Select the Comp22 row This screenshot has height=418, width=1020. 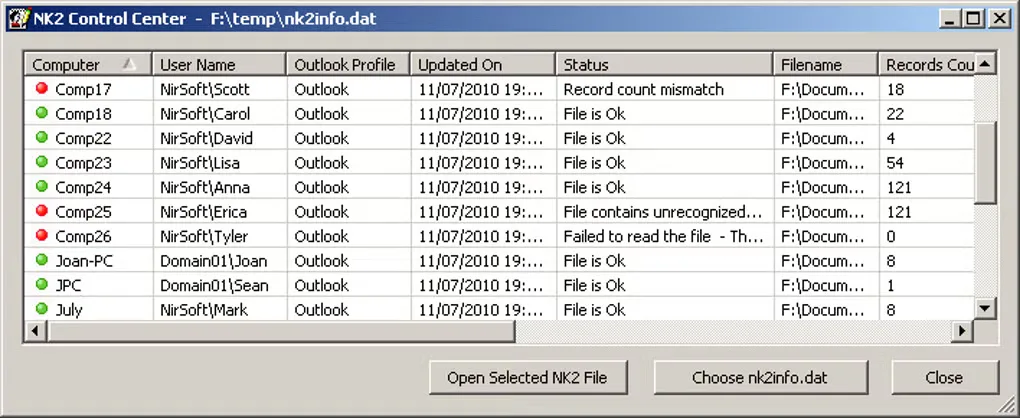(499, 138)
